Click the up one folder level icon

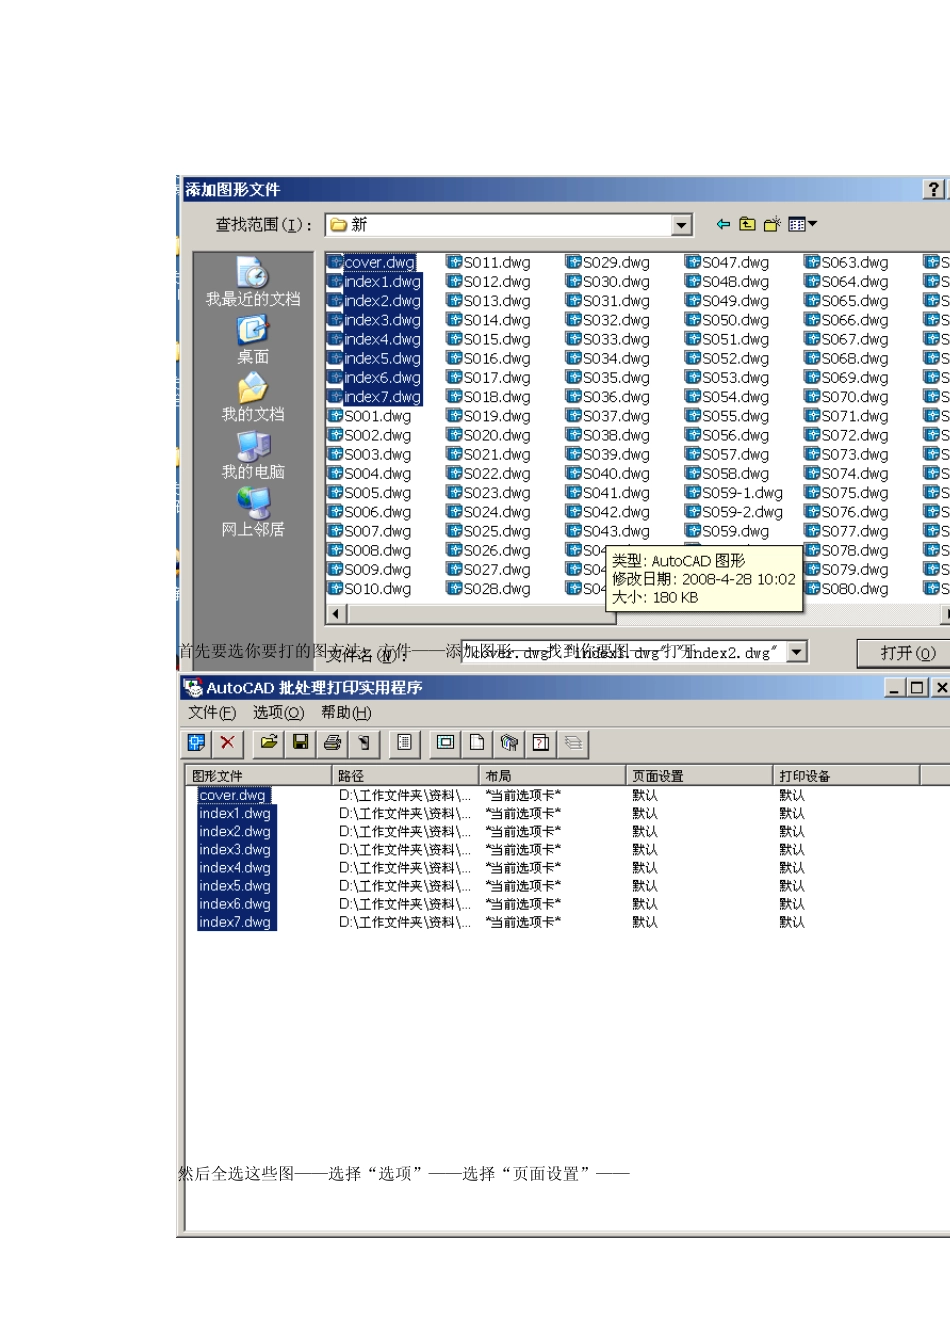tap(747, 225)
